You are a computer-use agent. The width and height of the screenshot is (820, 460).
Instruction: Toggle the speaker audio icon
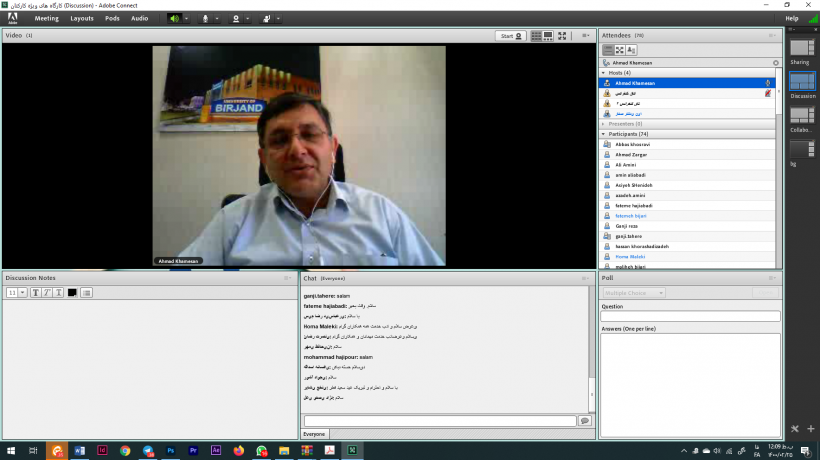174,19
